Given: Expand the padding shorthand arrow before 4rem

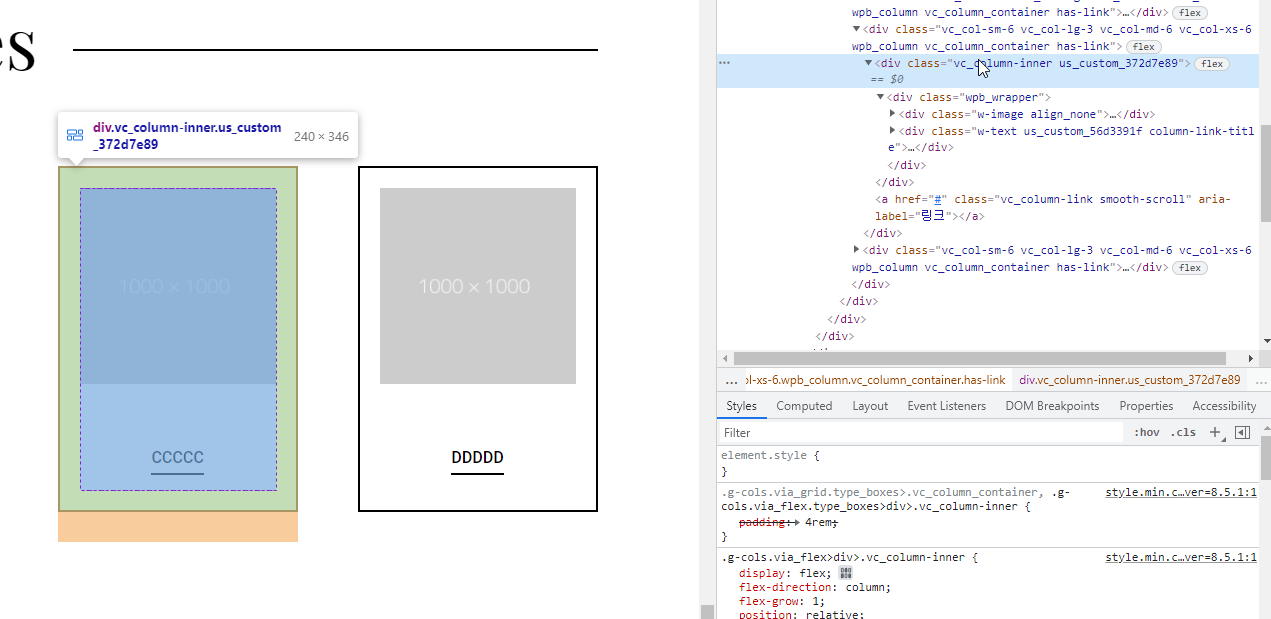Looking at the screenshot, I should (x=798, y=523).
